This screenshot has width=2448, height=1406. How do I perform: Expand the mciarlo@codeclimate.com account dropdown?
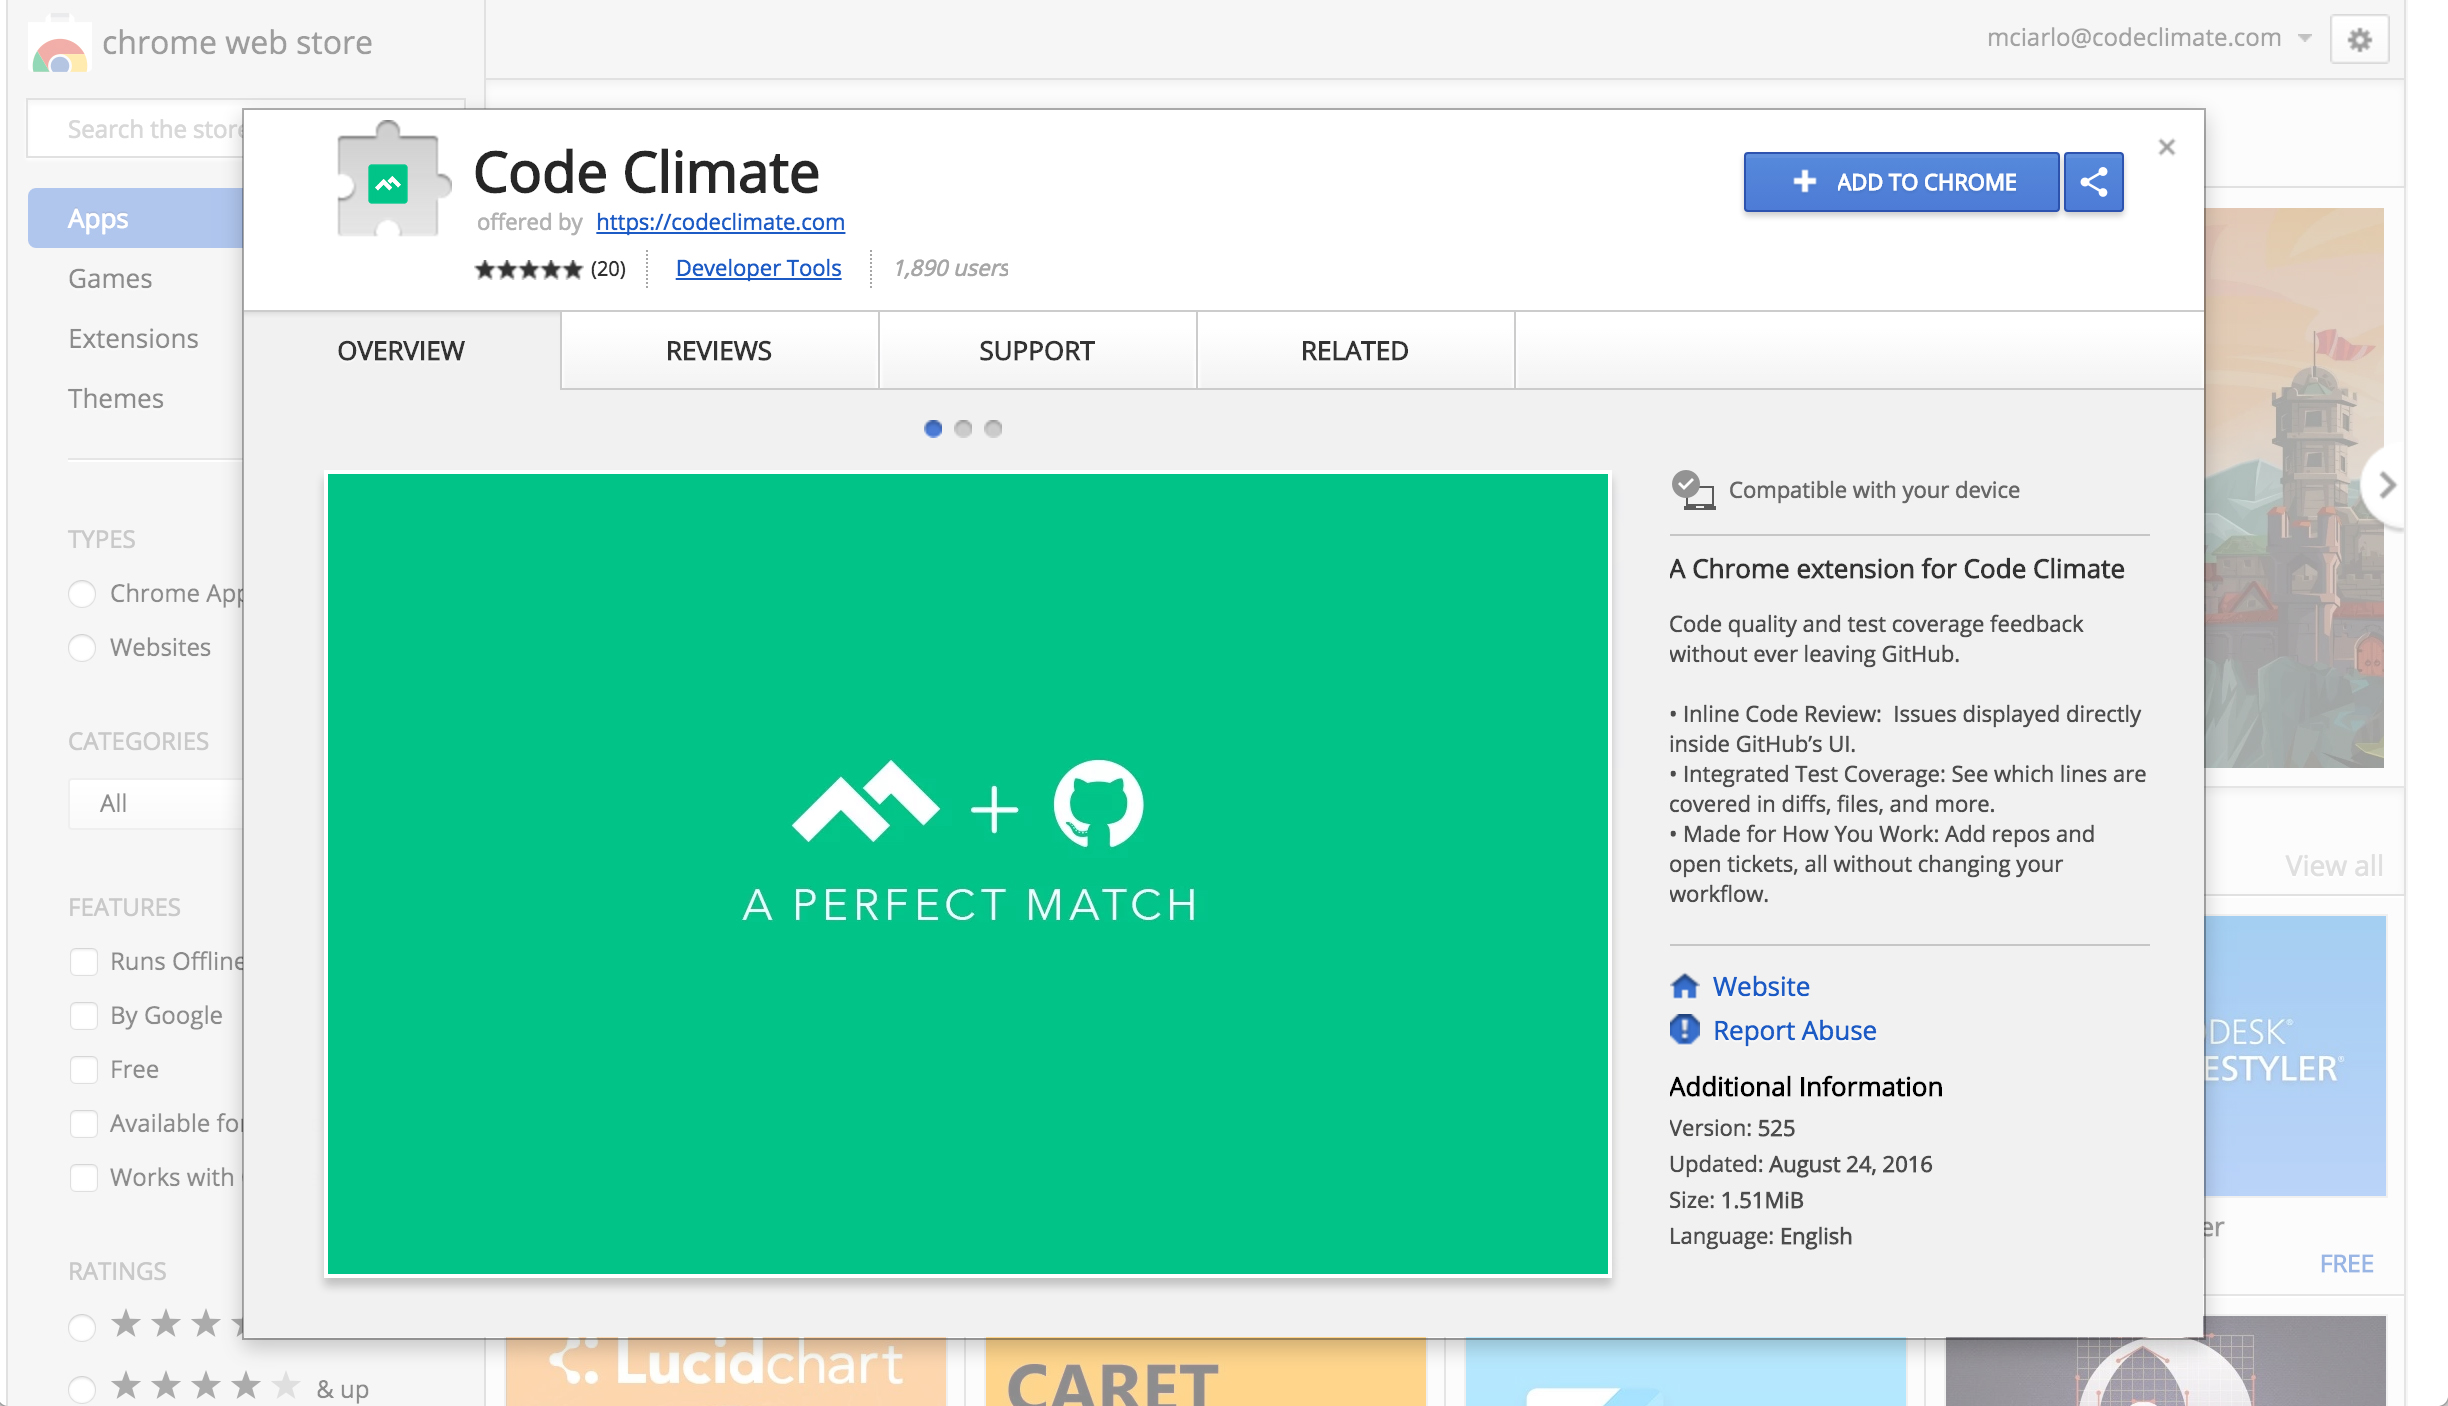click(x=2149, y=38)
